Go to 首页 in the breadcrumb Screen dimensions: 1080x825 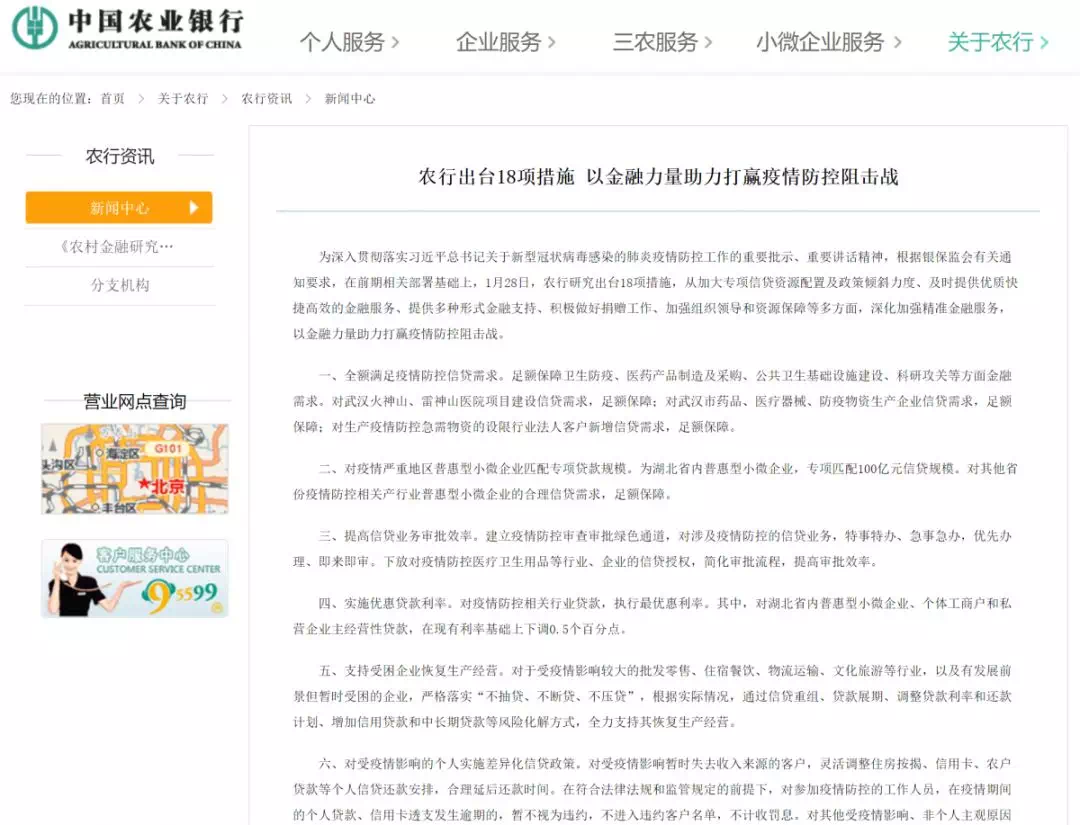point(112,99)
